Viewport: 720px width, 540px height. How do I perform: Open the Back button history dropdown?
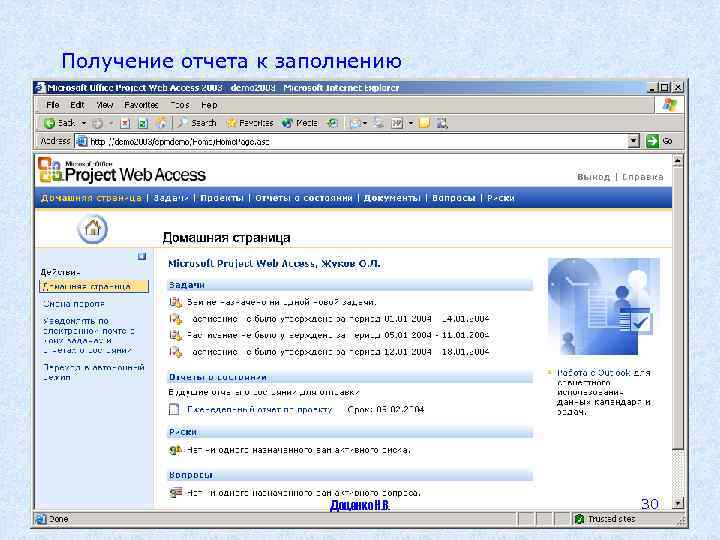pyautogui.click(x=84, y=123)
